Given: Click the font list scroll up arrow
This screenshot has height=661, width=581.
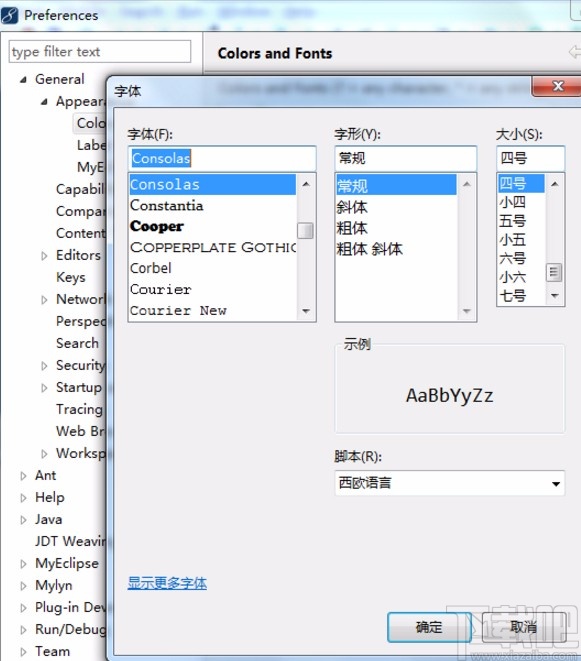Looking at the screenshot, I should pos(306,184).
